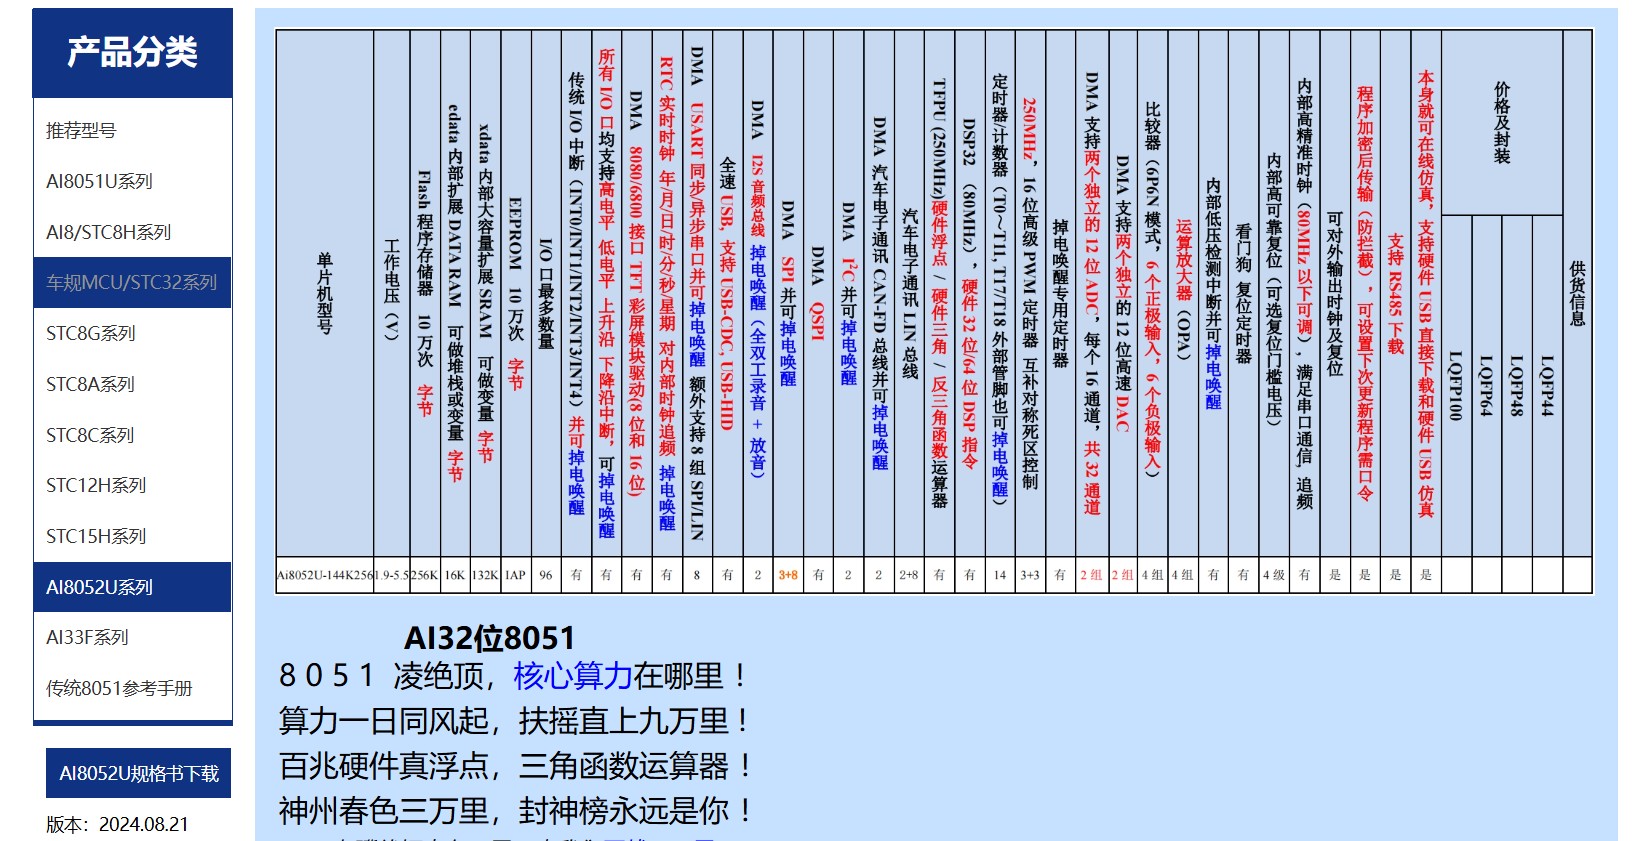Click the 132K xdata SRAM cell
Viewport: 1632px width, 841px height.
485,575
